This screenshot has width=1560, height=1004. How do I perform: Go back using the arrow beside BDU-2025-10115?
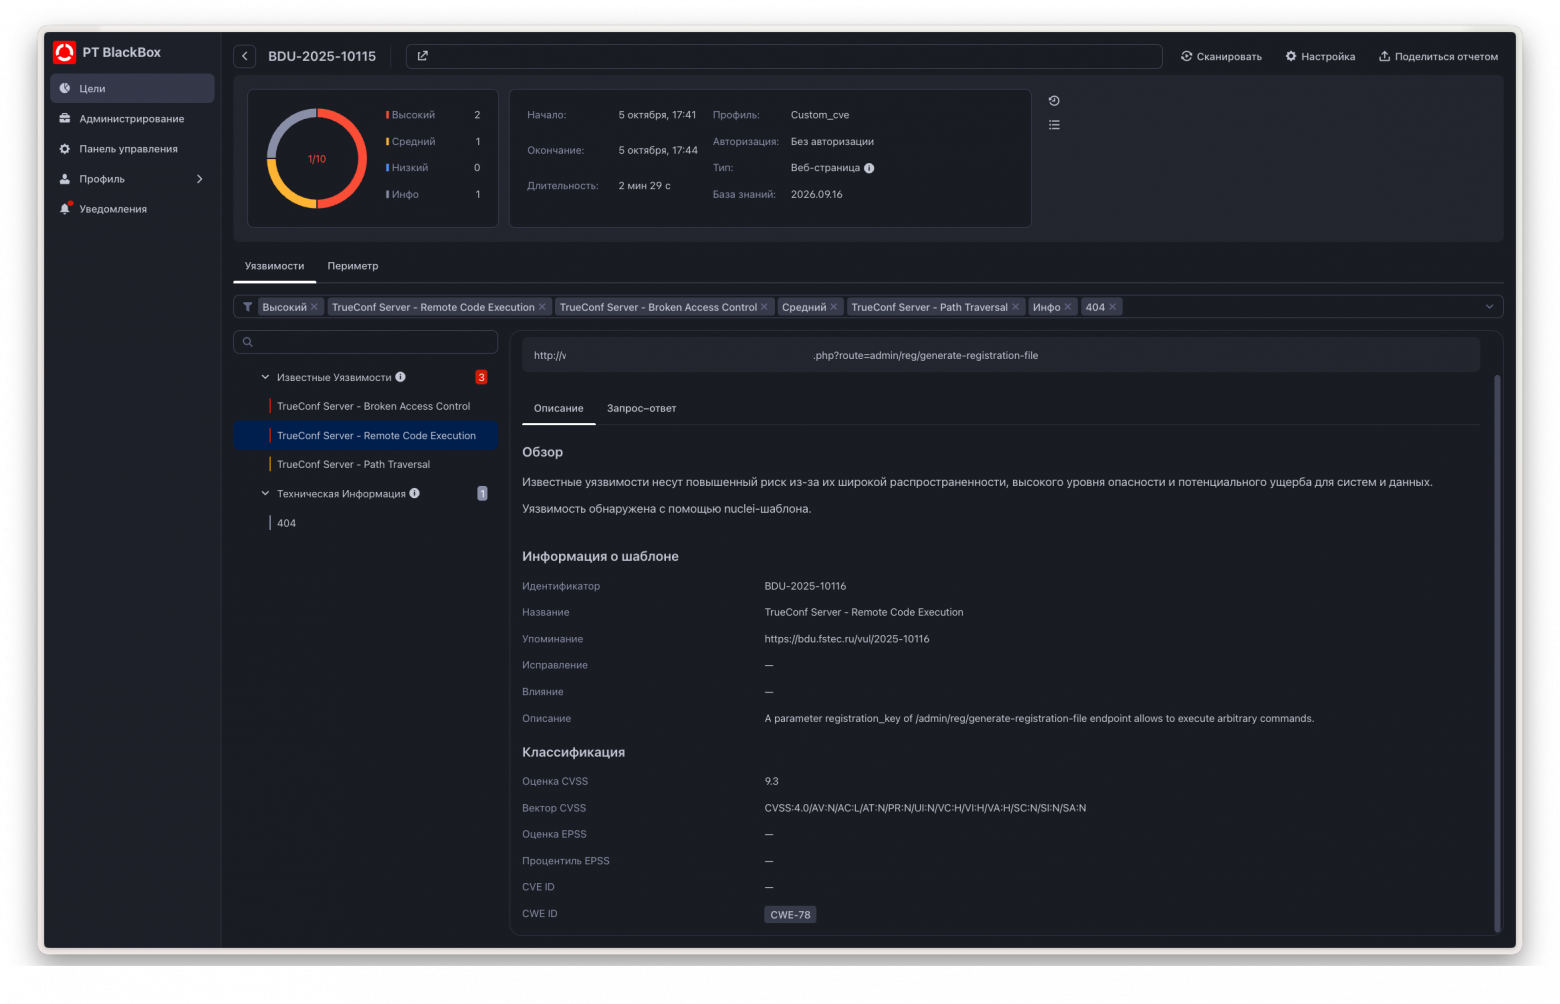(245, 56)
